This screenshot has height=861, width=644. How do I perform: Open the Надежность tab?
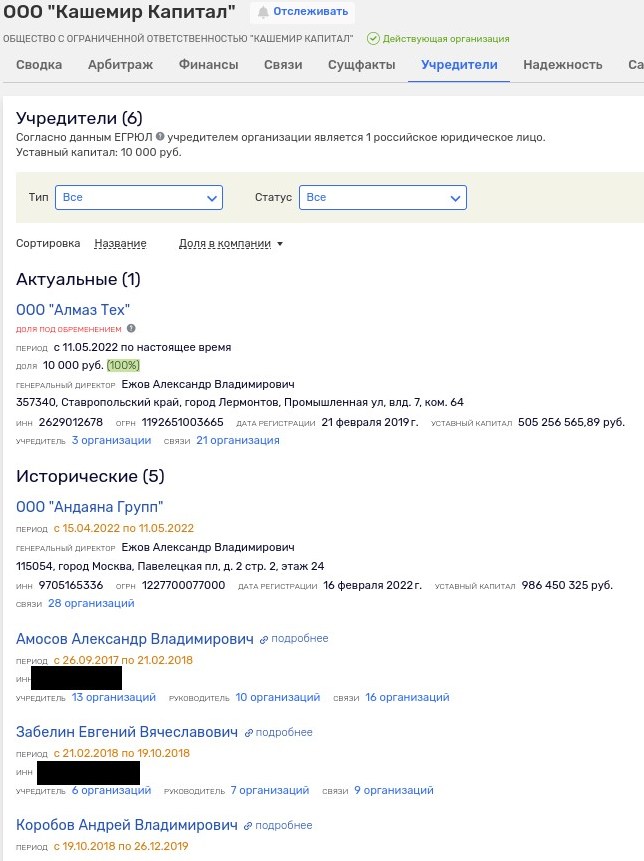click(x=563, y=65)
